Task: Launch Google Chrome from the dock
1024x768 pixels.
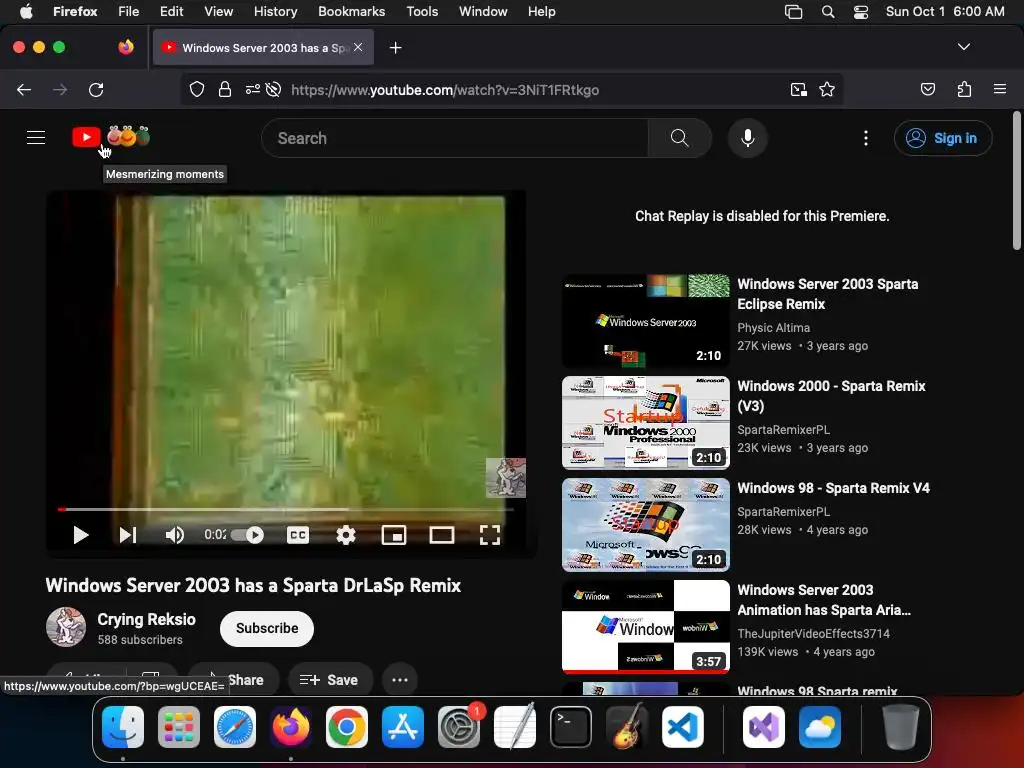Action: tap(347, 727)
